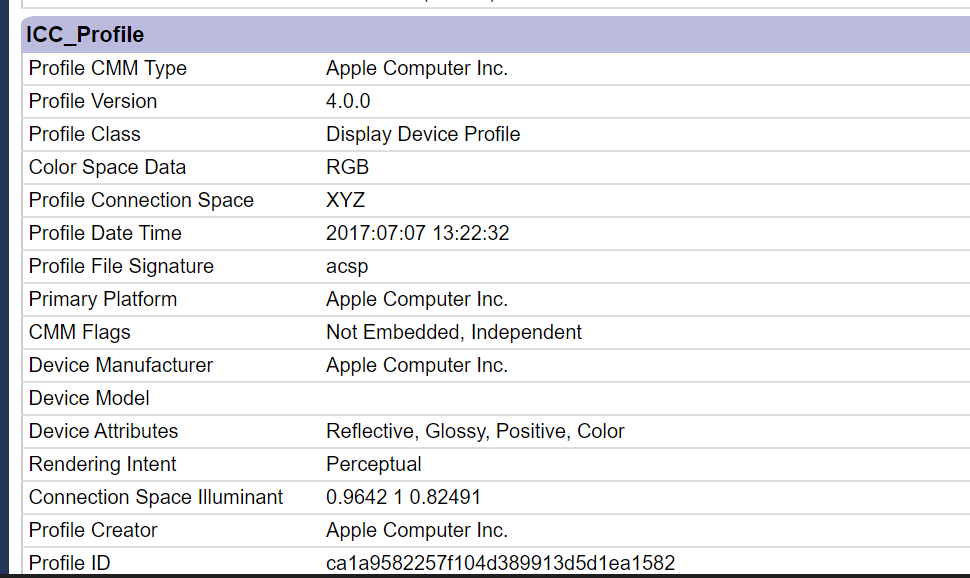Click the Primary Platform label
Screen dimensions: 970x578
[x=103, y=300]
